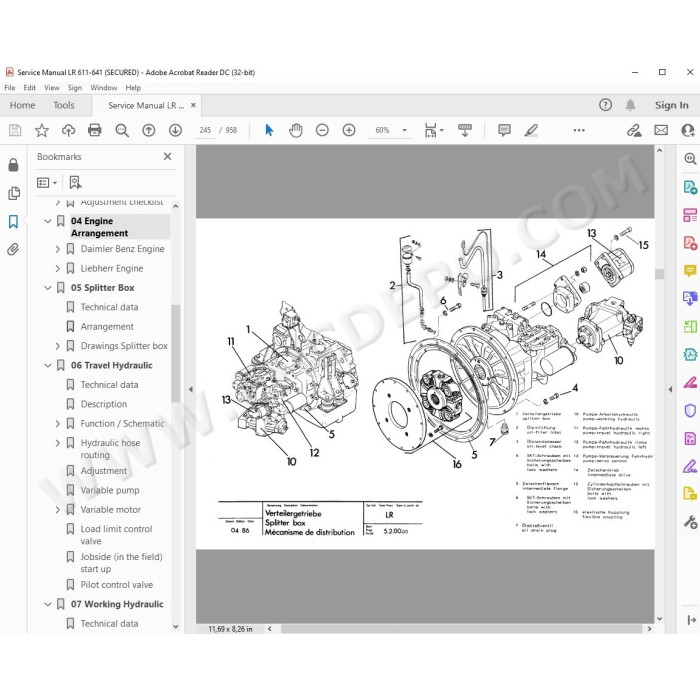Screen dimensions: 700x700
Task: Collapse the 04 Engine Arrangement bookmark
Action: pyautogui.click(x=48, y=221)
